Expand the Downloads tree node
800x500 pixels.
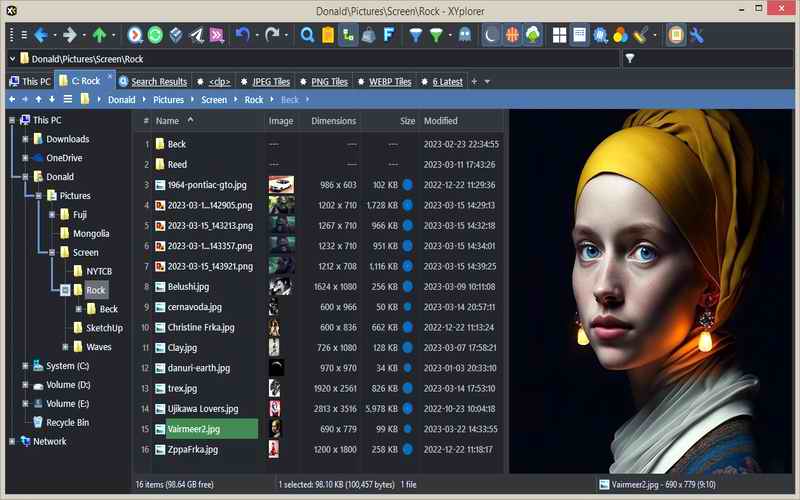(25, 139)
